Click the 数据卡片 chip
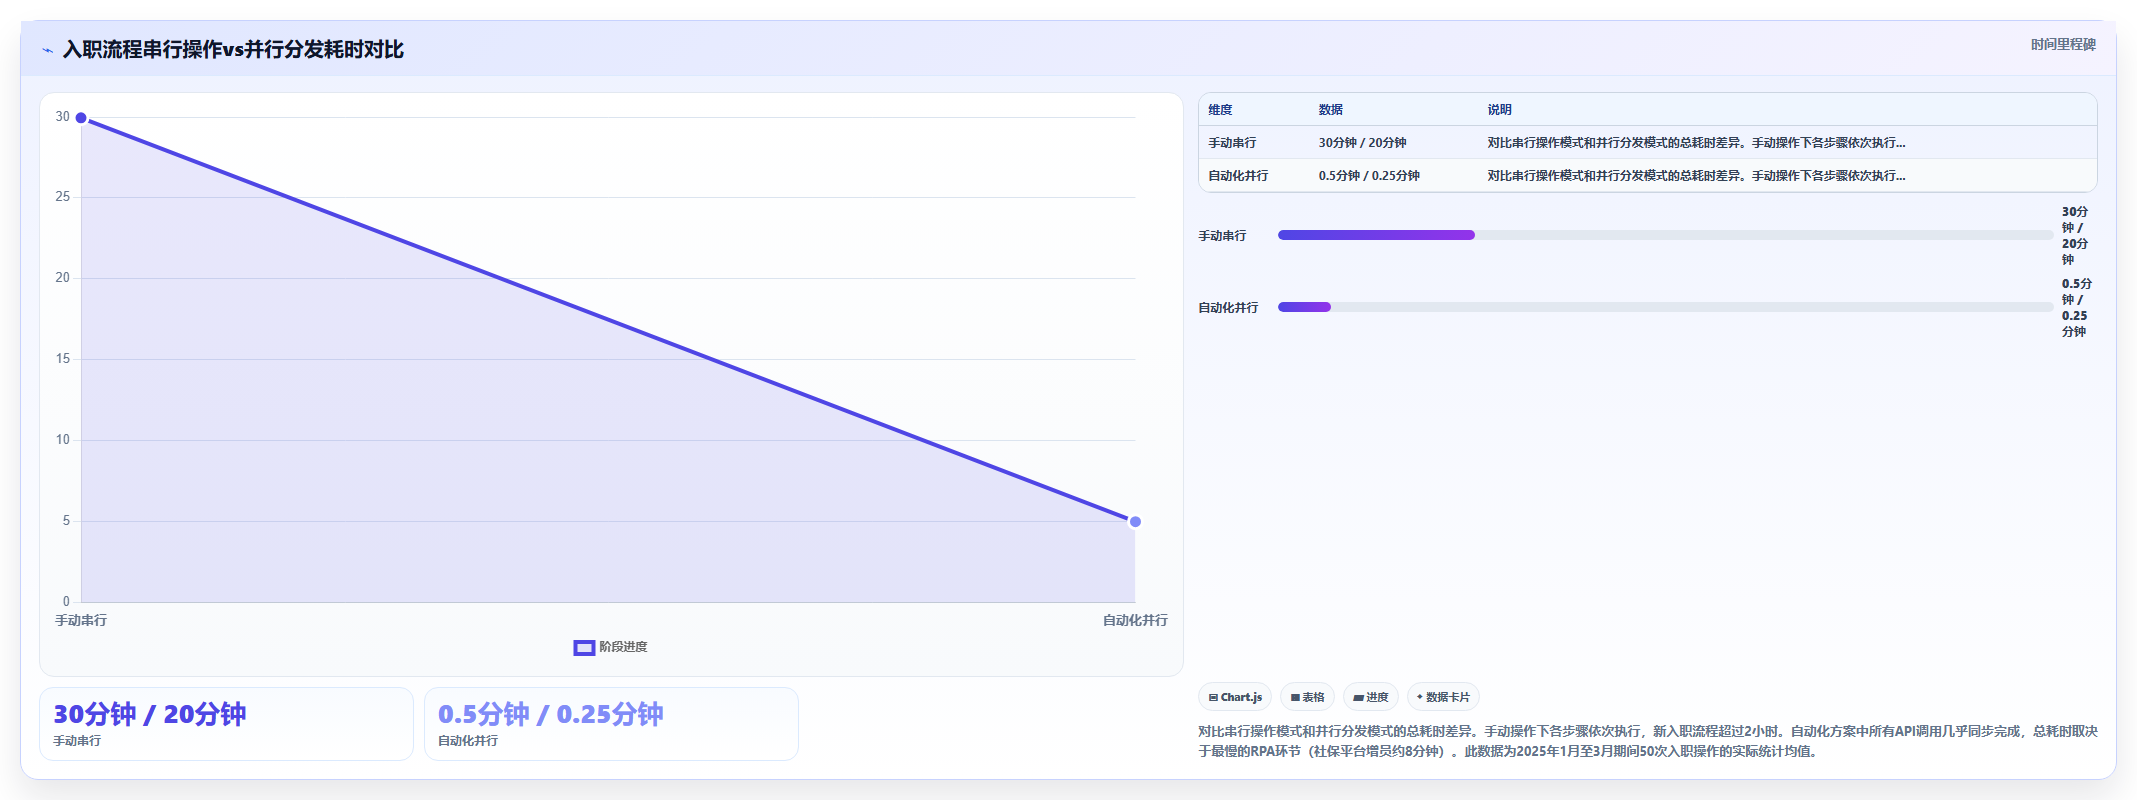This screenshot has width=2137, height=800. point(1443,697)
